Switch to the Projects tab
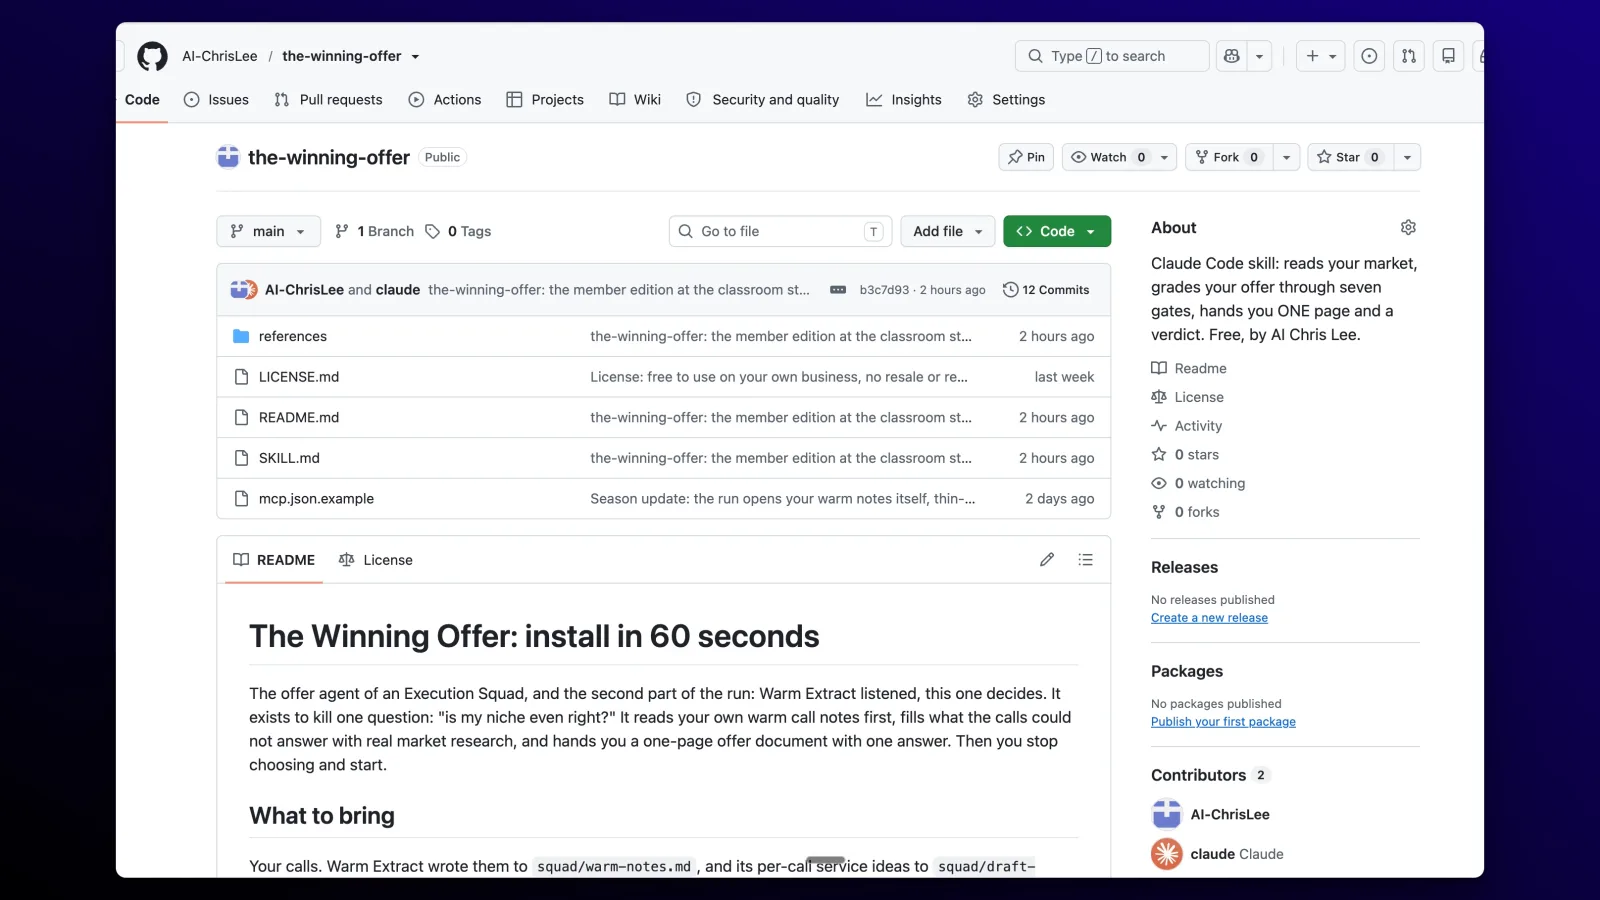The width and height of the screenshot is (1600, 900). coord(545,100)
